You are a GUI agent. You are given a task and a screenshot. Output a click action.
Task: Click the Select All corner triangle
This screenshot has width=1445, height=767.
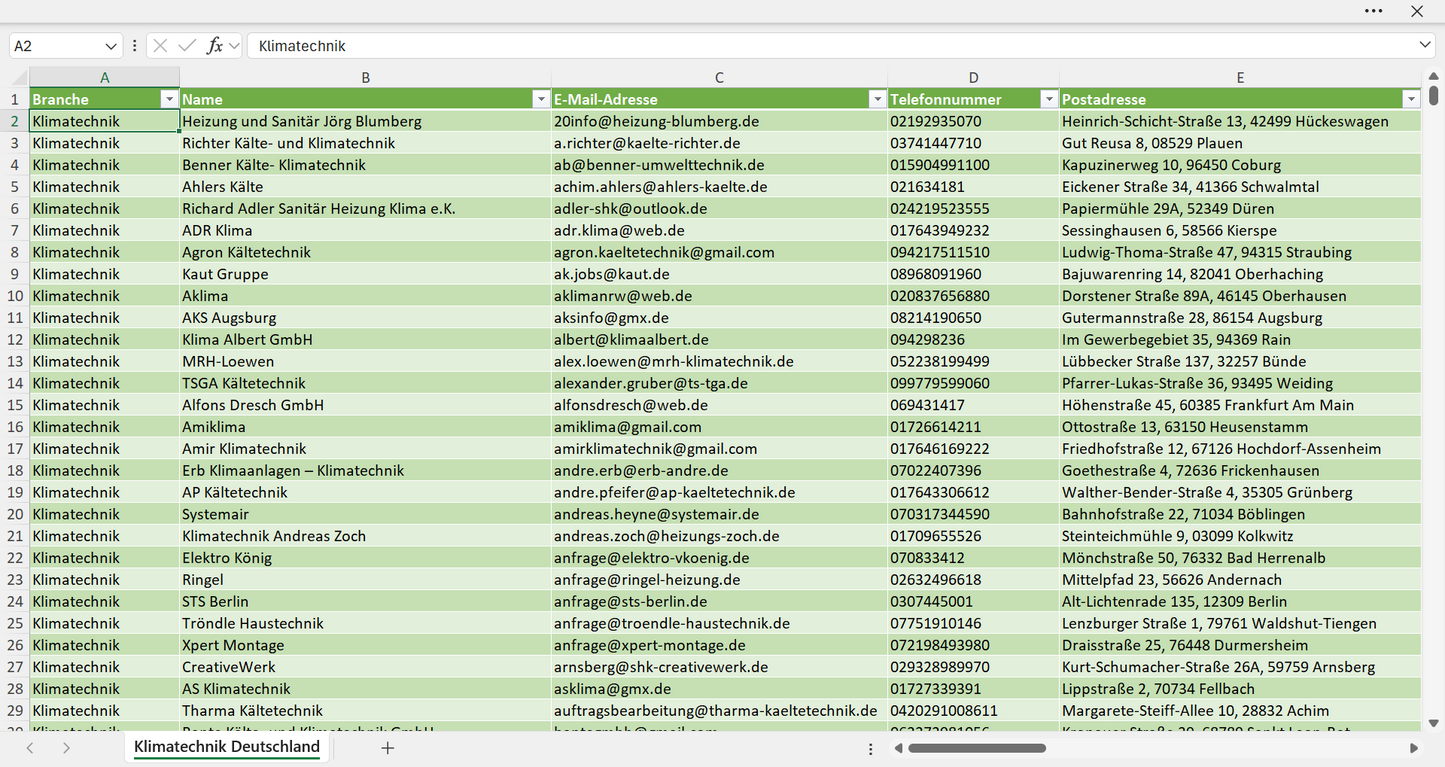click(x=19, y=78)
